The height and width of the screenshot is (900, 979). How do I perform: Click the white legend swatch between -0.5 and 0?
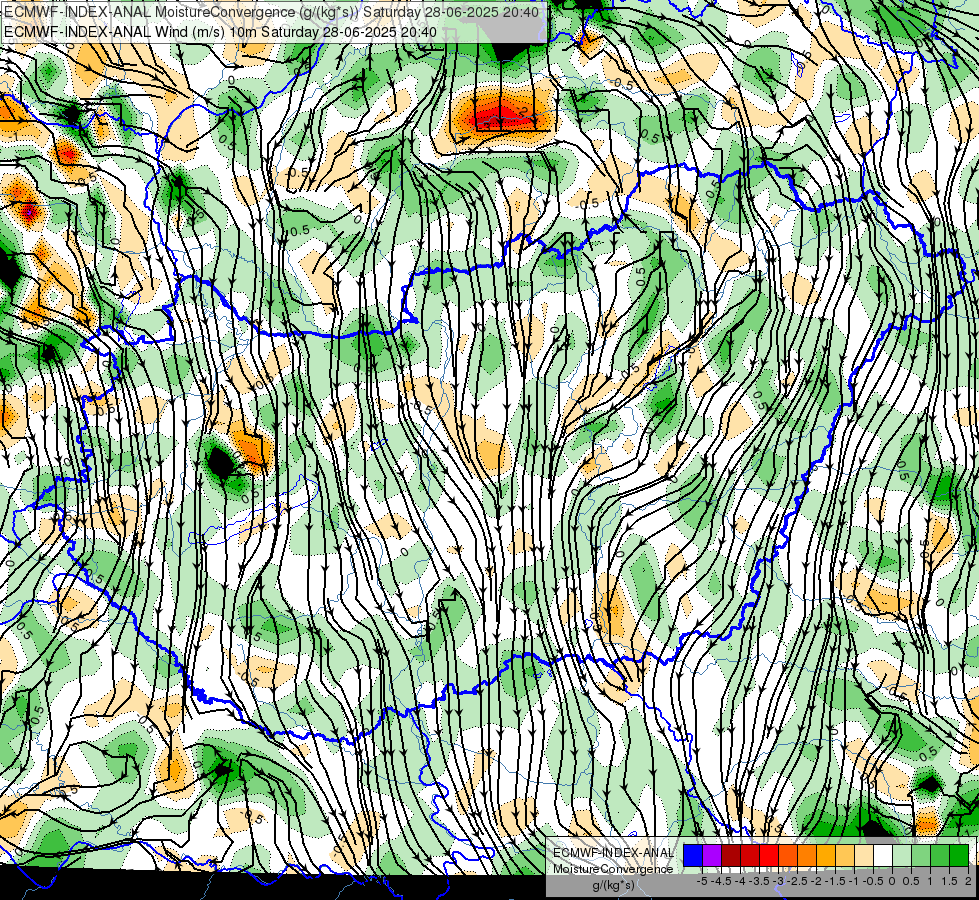(x=883, y=855)
